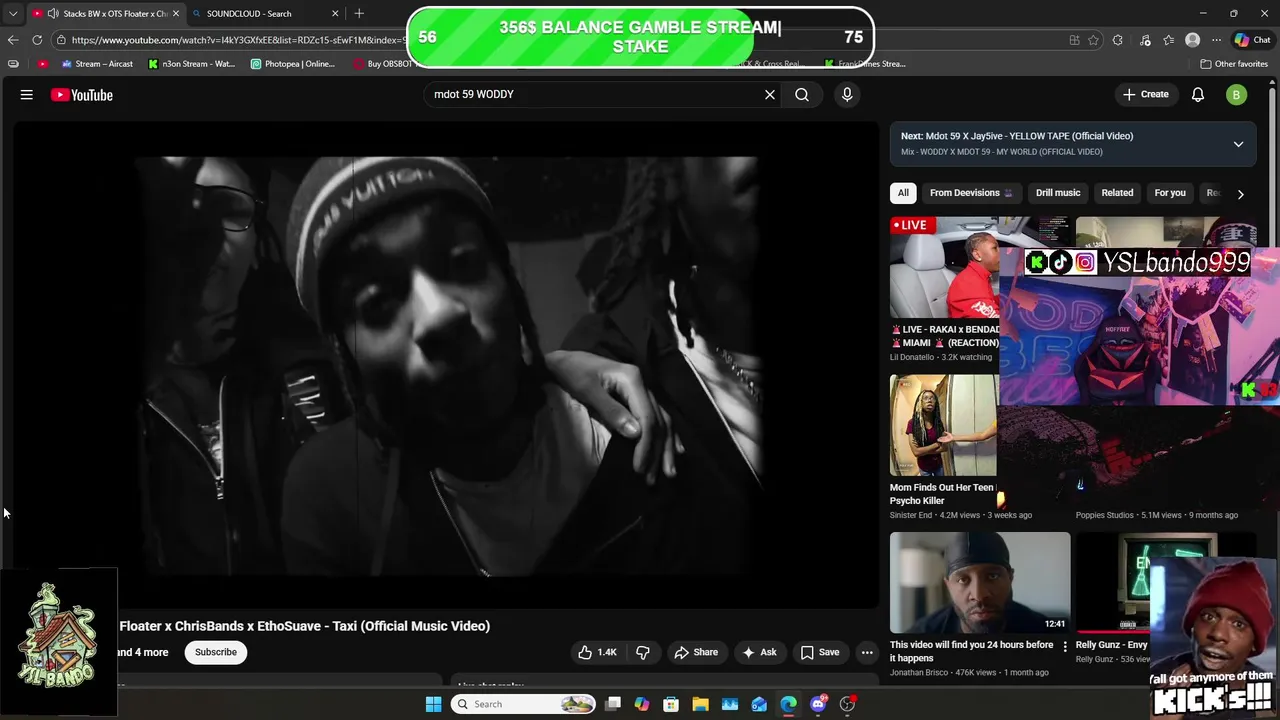This screenshot has height=720, width=1280.
Task: Open the browser profile icon
Action: (x=1192, y=40)
